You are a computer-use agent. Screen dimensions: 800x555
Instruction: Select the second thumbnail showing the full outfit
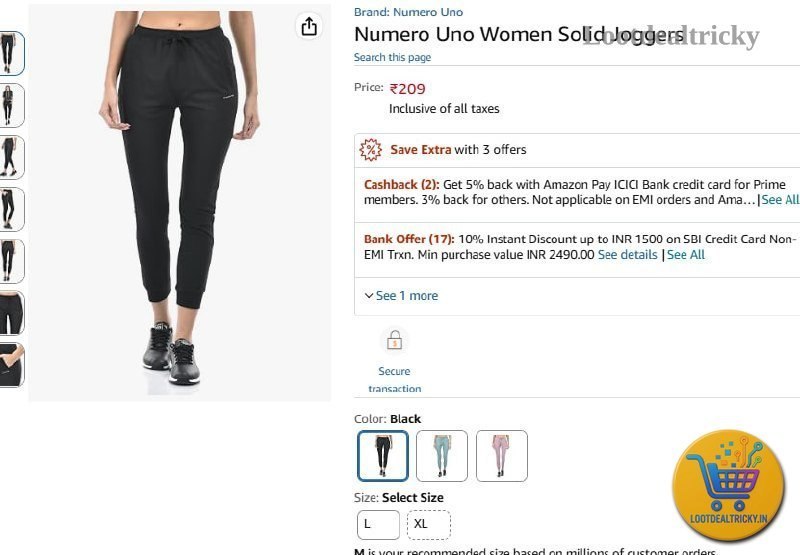(11, 105)
